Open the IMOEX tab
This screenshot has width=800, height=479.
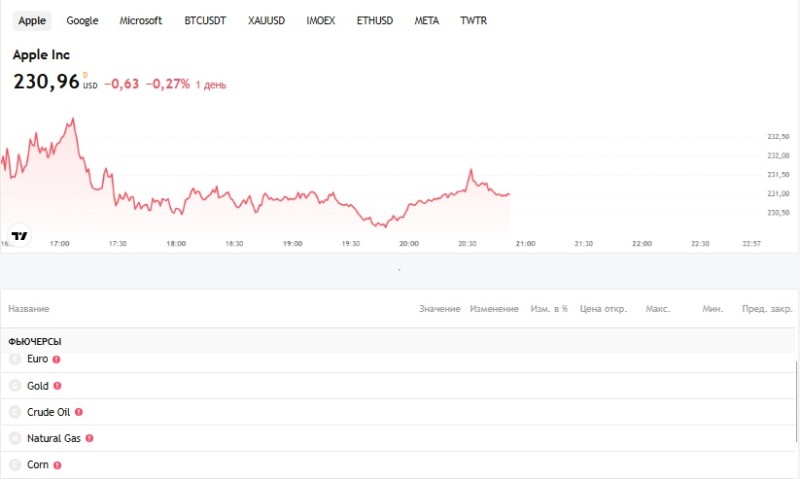[320, 21]
